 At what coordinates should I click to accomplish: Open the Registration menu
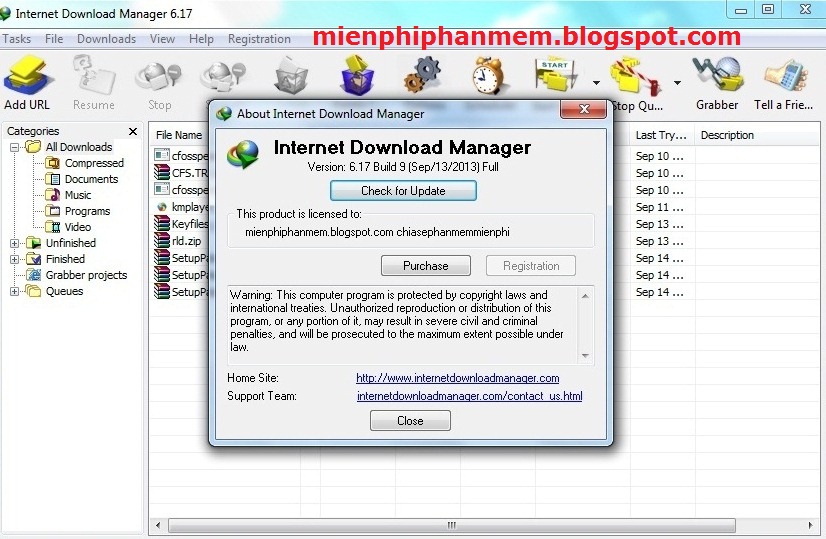(259, 39)
